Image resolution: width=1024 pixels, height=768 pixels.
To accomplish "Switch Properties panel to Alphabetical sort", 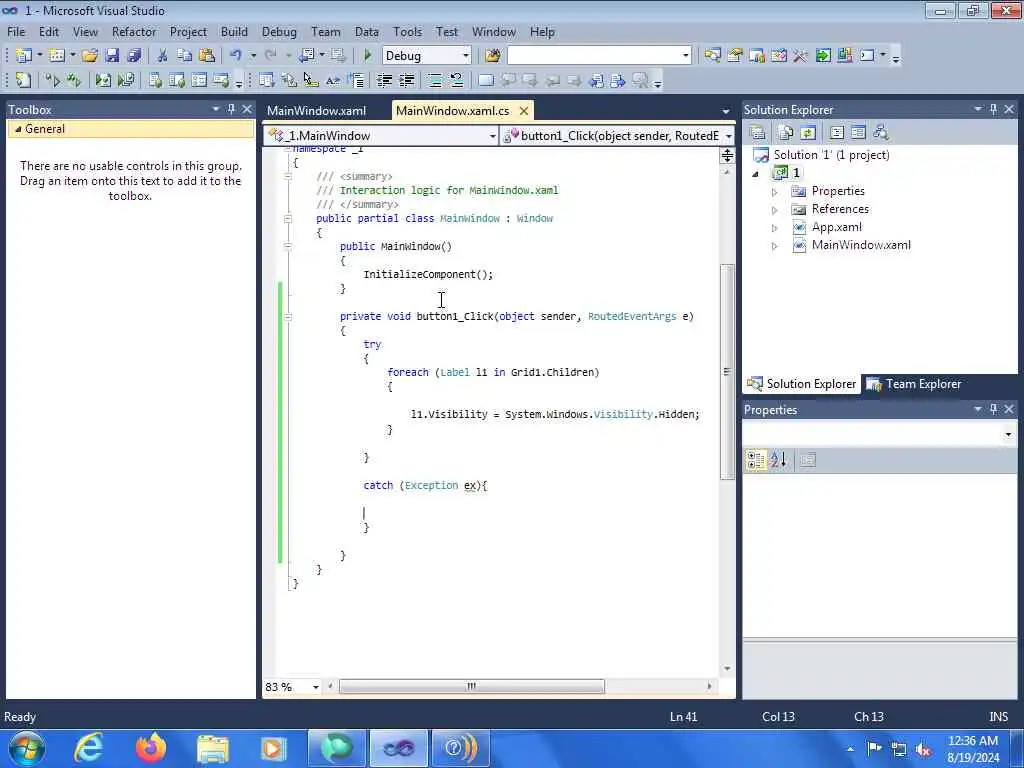I will [778, 460].
